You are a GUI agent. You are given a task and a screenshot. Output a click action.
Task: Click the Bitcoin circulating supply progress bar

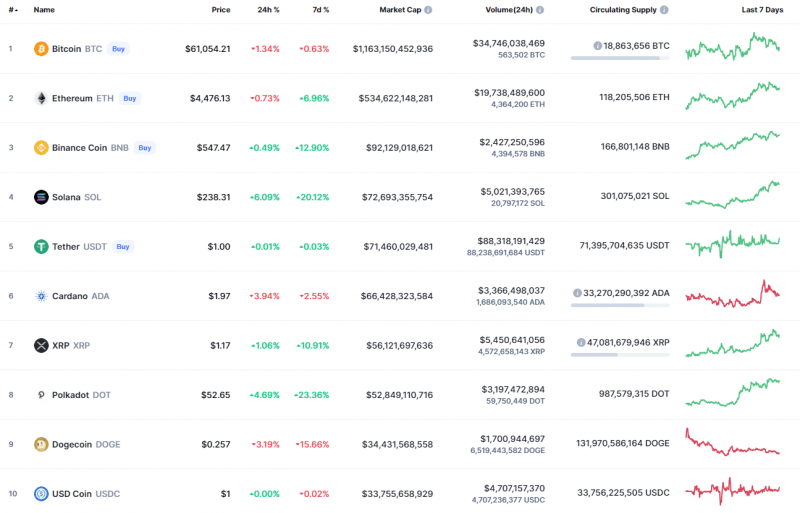click(620, 58)
